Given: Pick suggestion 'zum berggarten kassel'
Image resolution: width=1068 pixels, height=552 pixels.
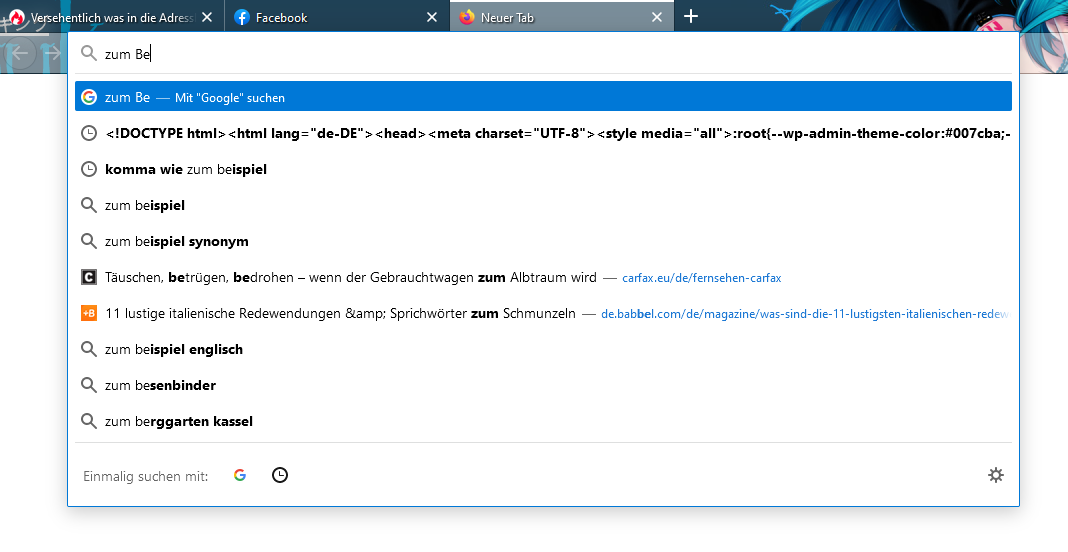Looking at the screenshot, I should coord(178,421).
